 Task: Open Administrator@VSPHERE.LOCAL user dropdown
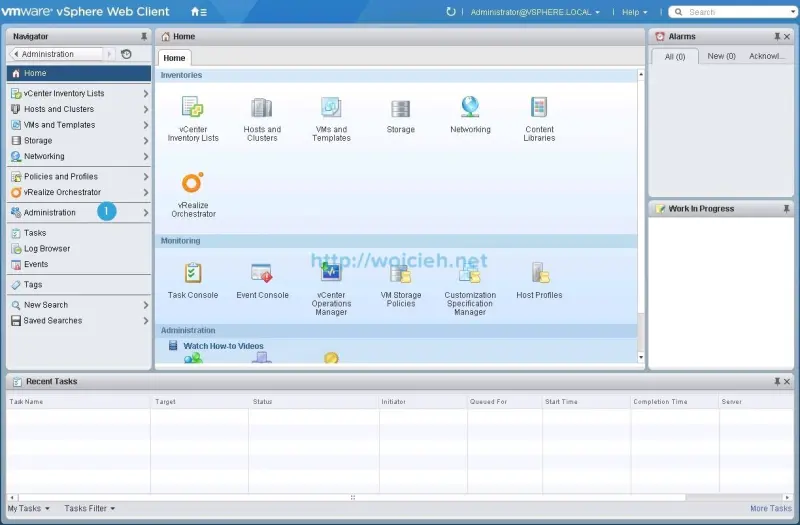(x=535, y=12)
